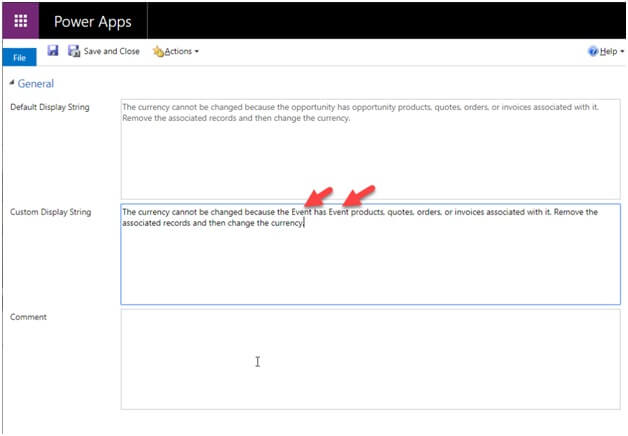Expand the Actions dropdown arrow
Screen dimensions: 628x436
[x=196, y=52]
